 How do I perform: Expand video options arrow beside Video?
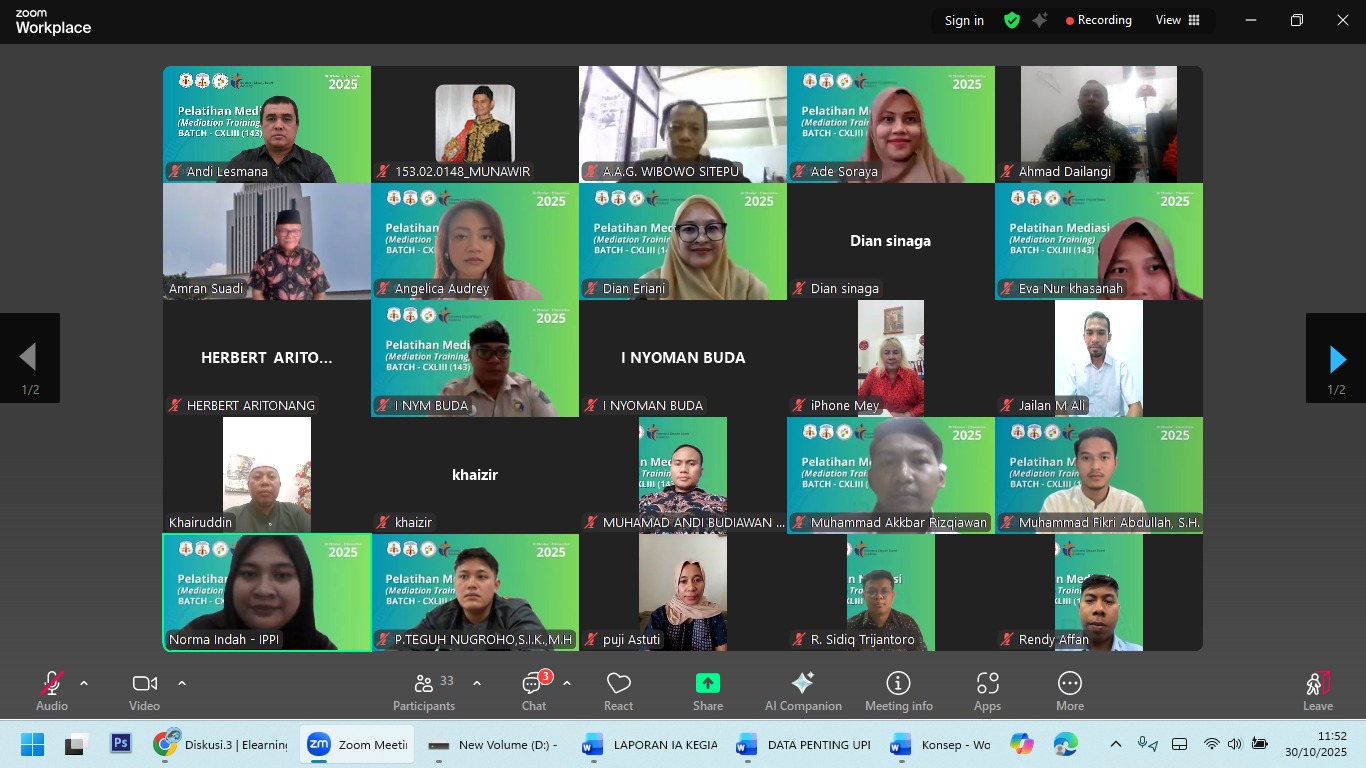click(x=182, y=683)
